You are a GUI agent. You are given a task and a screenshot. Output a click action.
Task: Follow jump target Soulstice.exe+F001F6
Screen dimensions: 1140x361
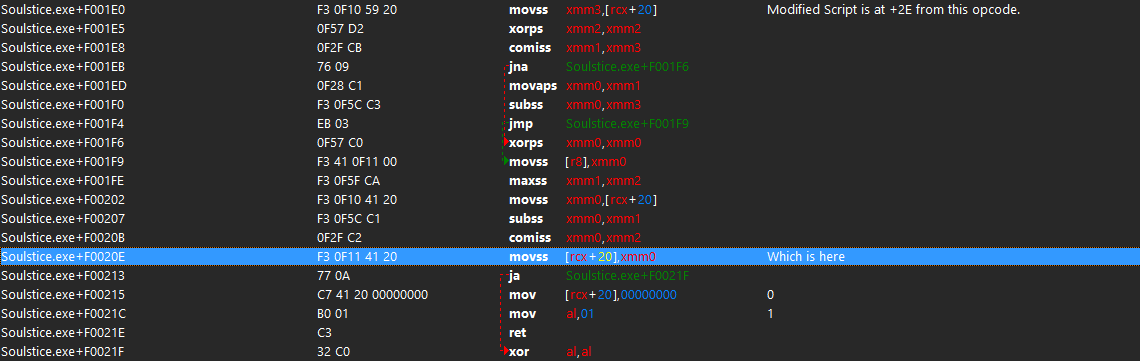pos(627,67)
